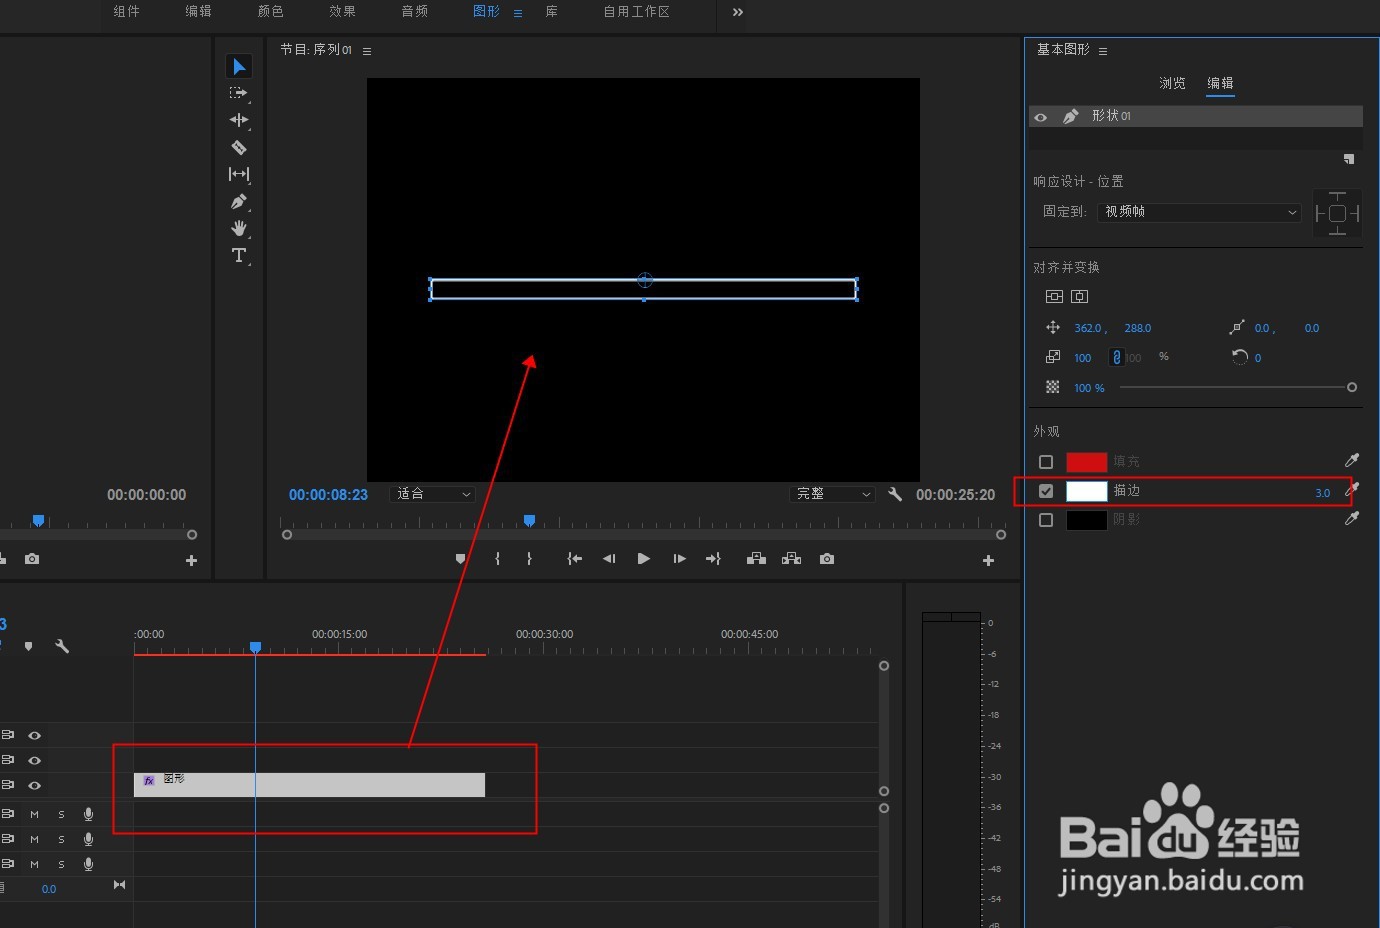Open 固定到 视频帧 dropdown

(x=1200, y=212)
